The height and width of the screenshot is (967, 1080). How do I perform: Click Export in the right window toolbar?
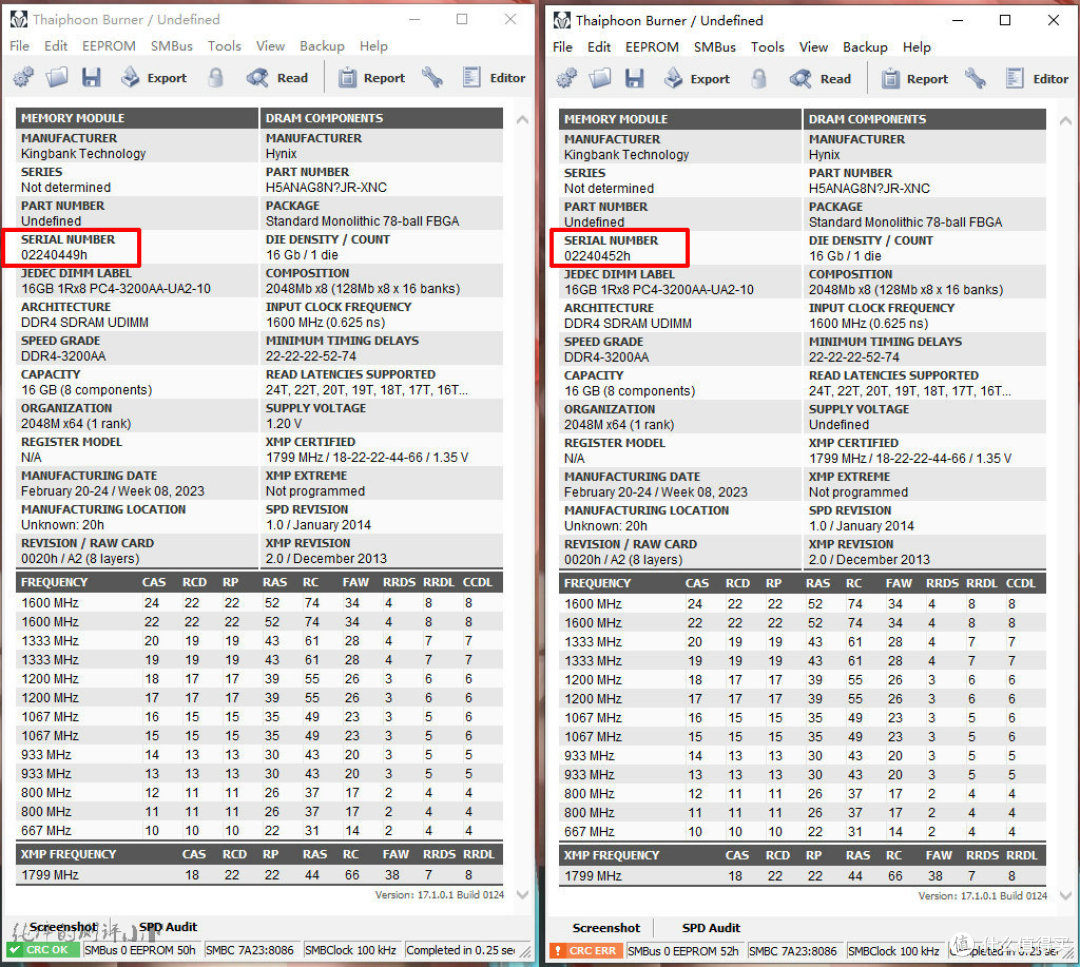(x=697, y=79)
